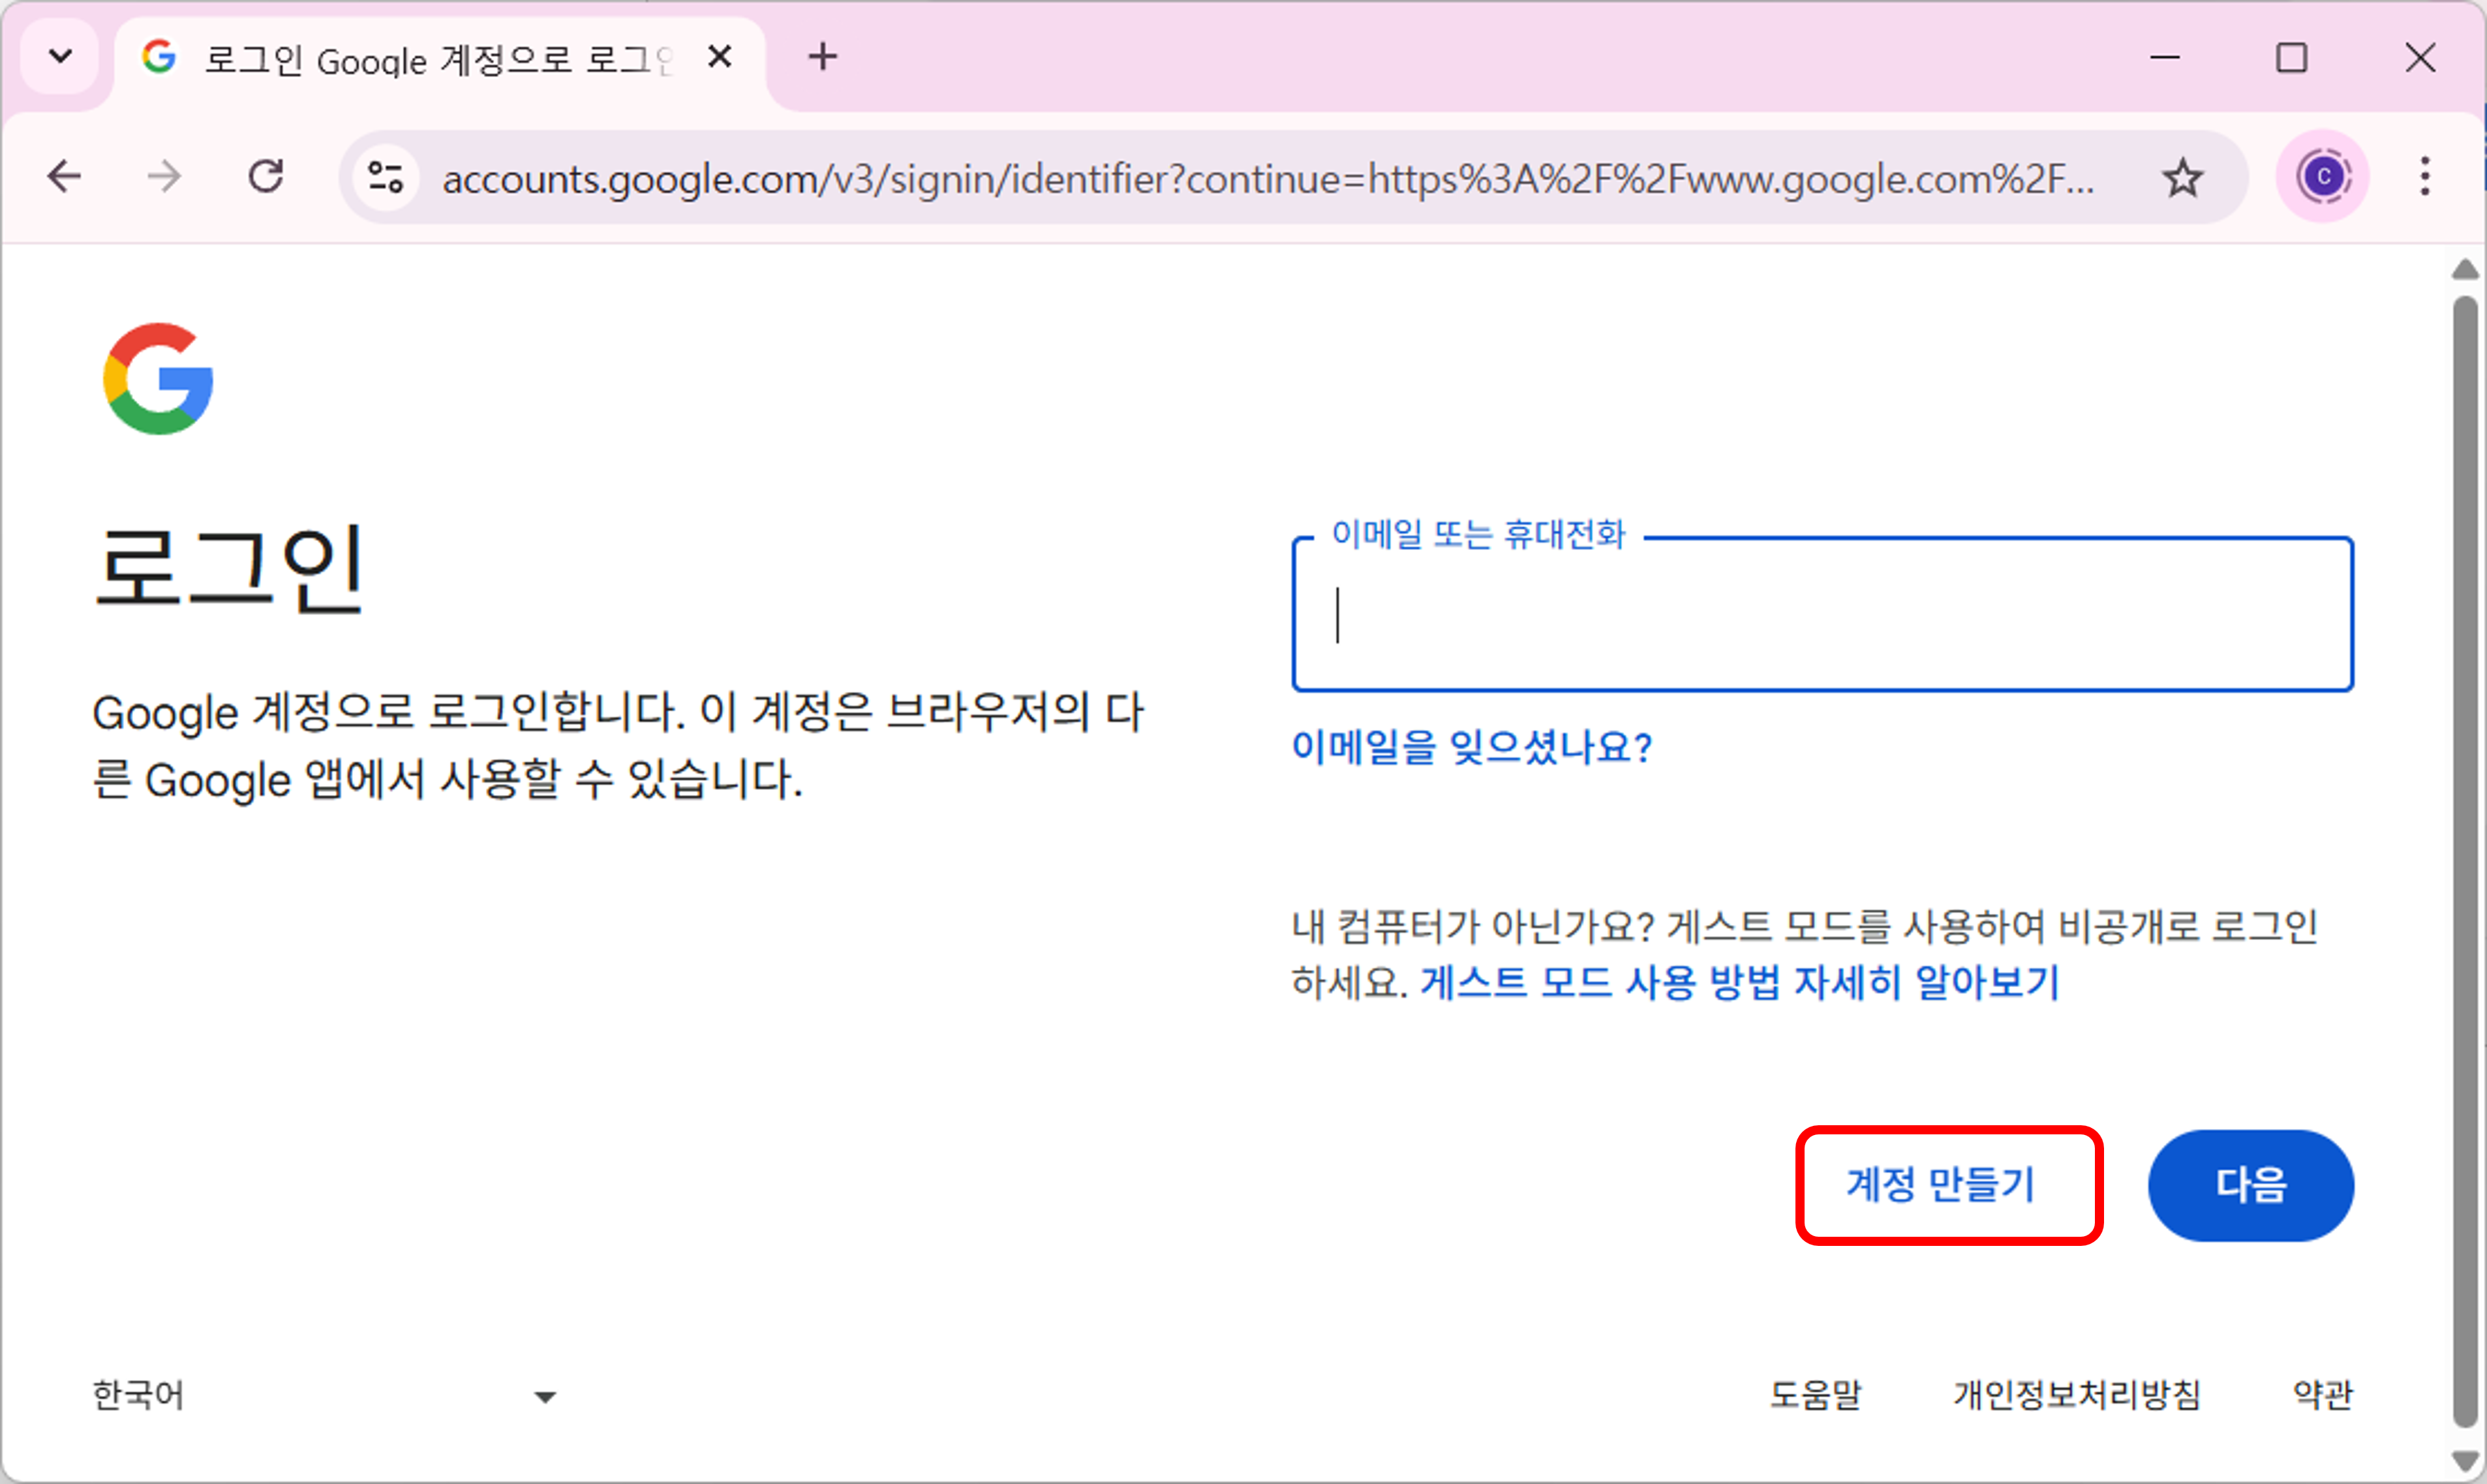Open 개인정보처리방침 footer link
2487x1484 pixels.
[2077, 1394]
